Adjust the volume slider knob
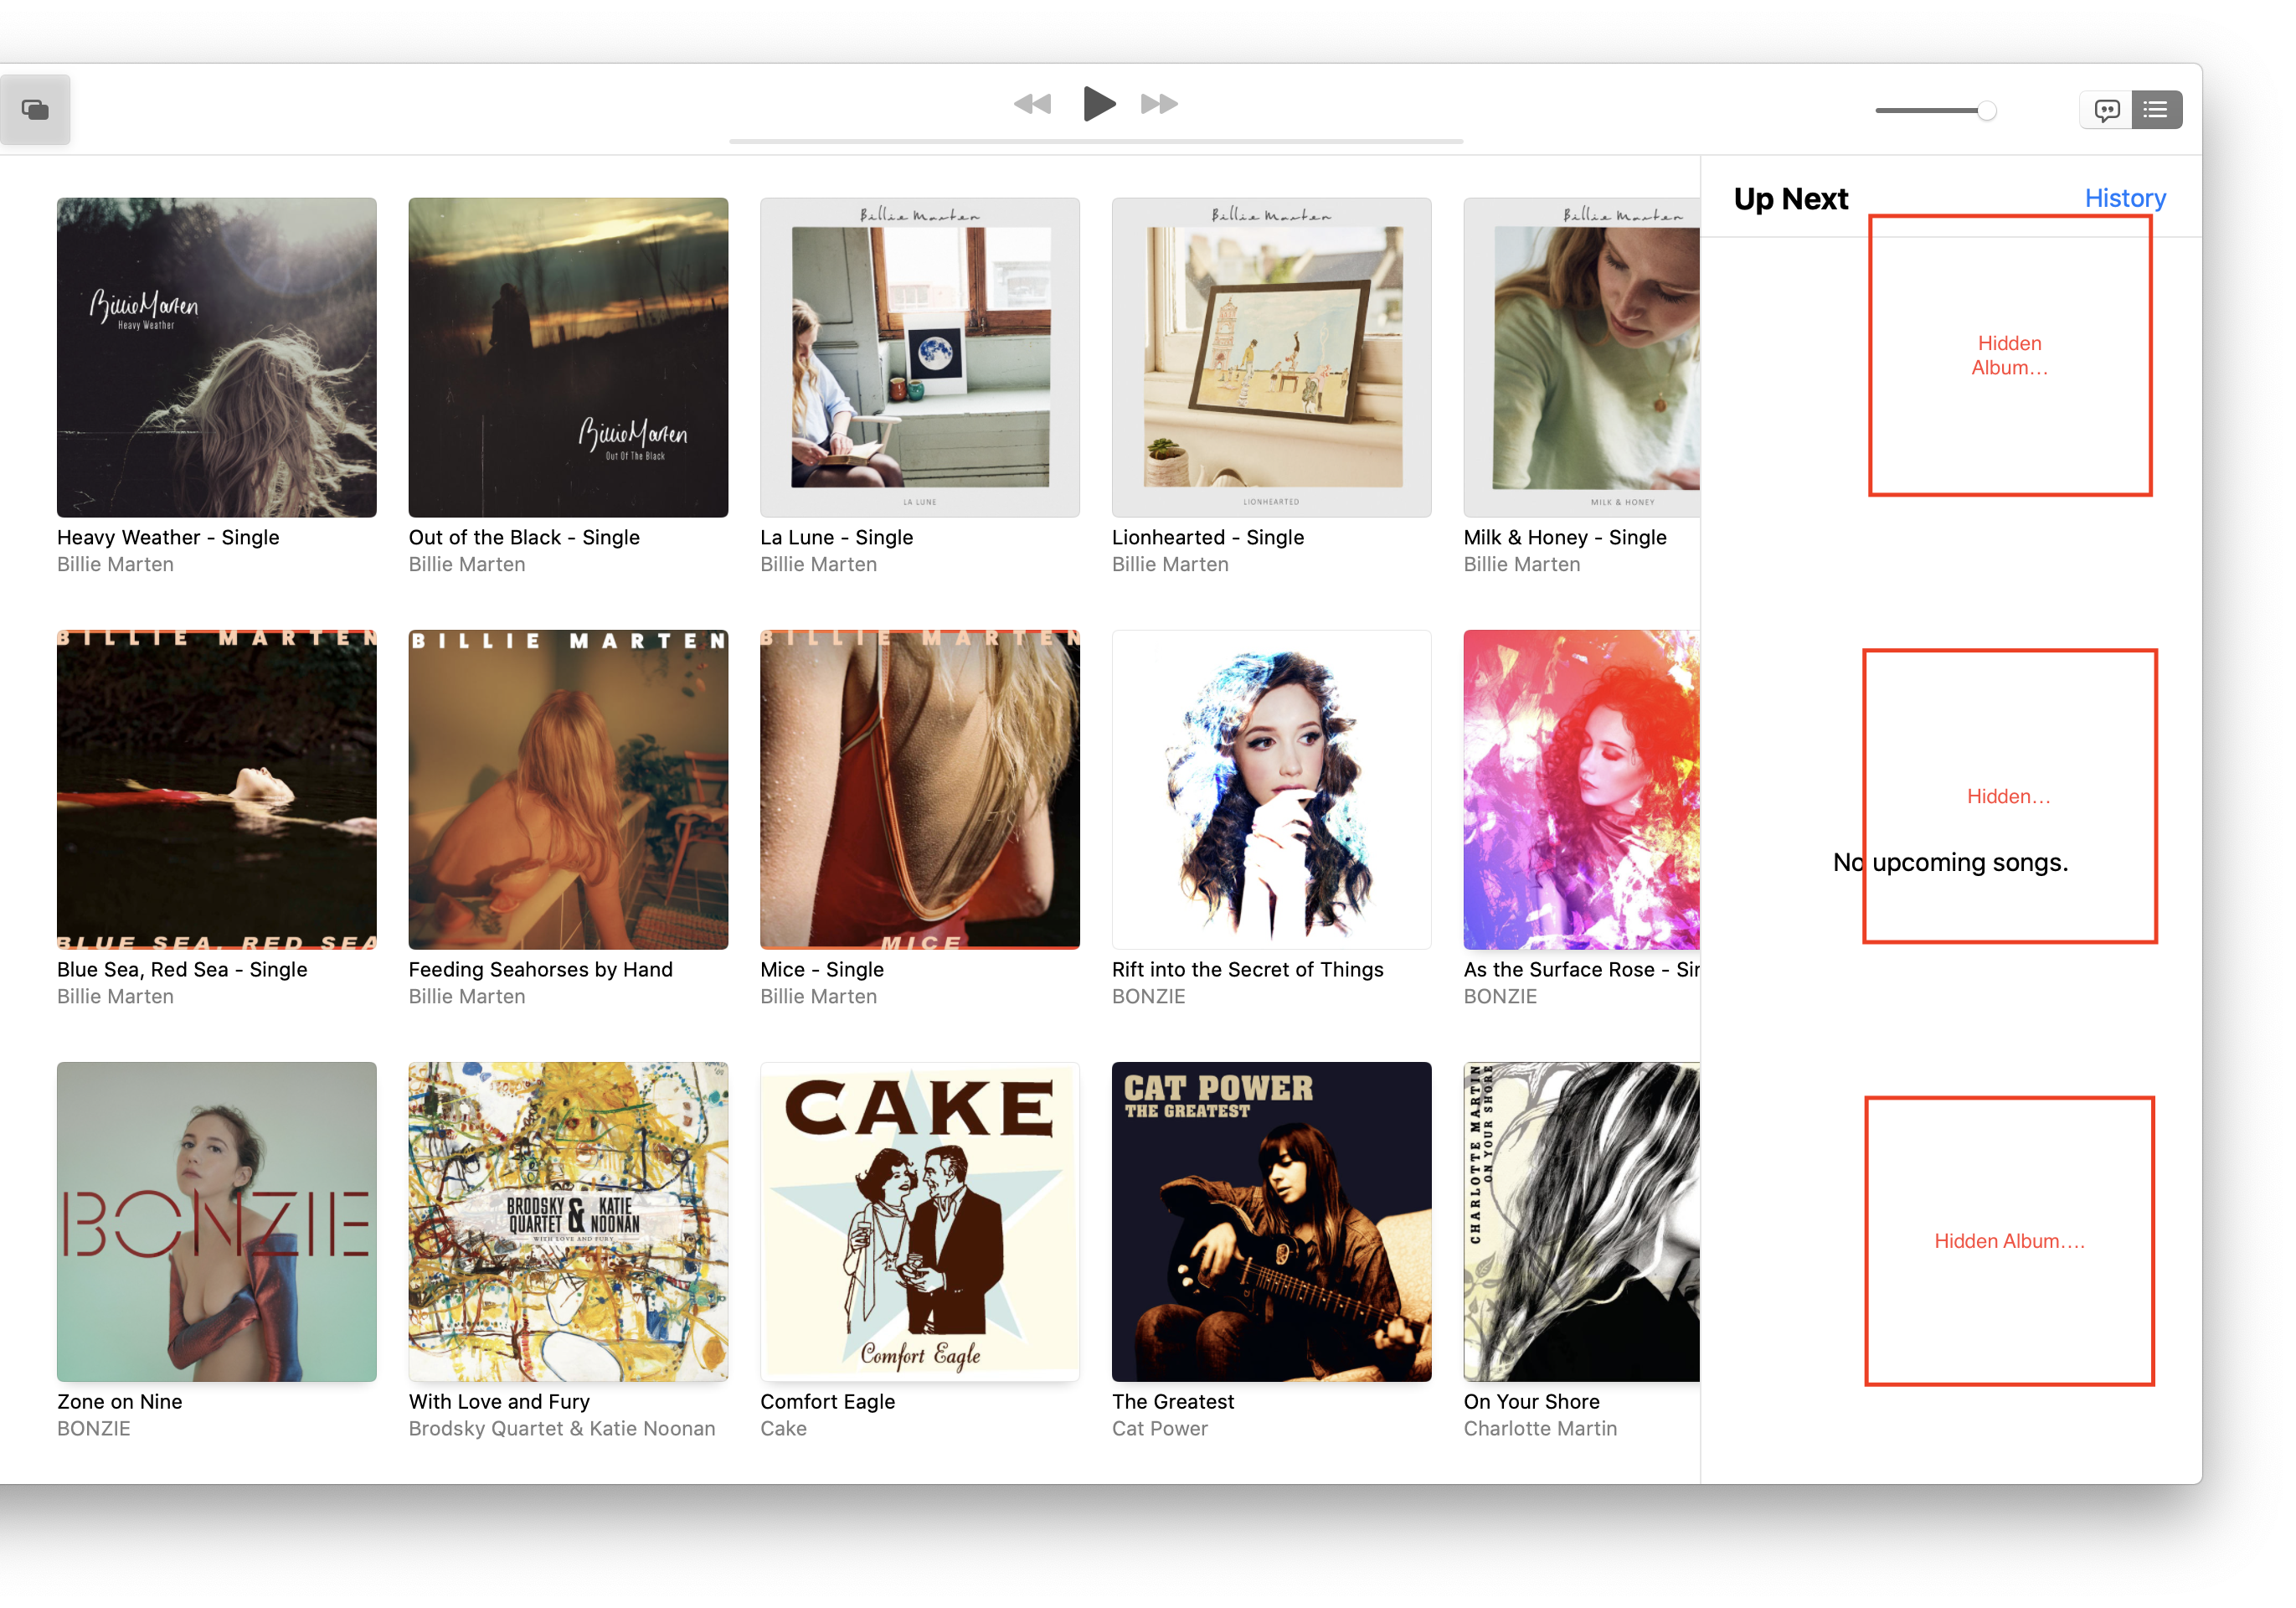This screenshot has width=2296, height=1608. tap(1987, 111)
